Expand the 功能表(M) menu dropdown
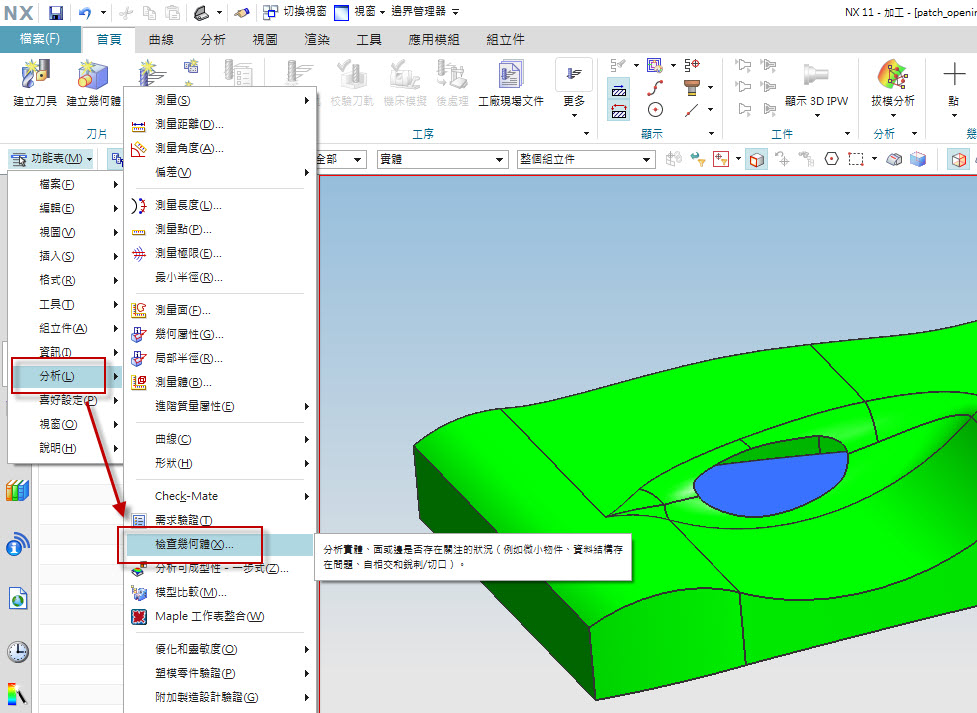977x713 pixels. (52, 159)
